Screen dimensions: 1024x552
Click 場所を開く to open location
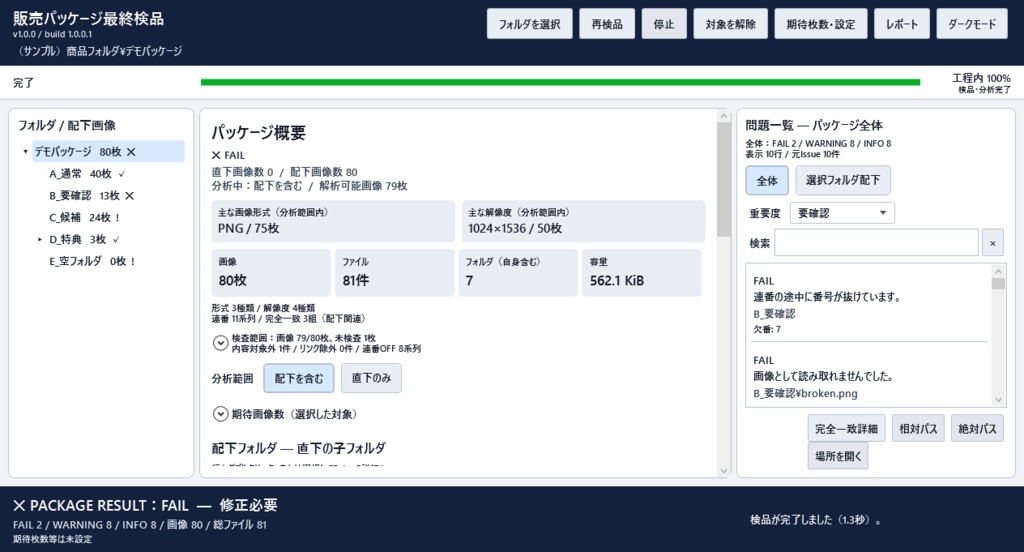[x=838, y=456]
